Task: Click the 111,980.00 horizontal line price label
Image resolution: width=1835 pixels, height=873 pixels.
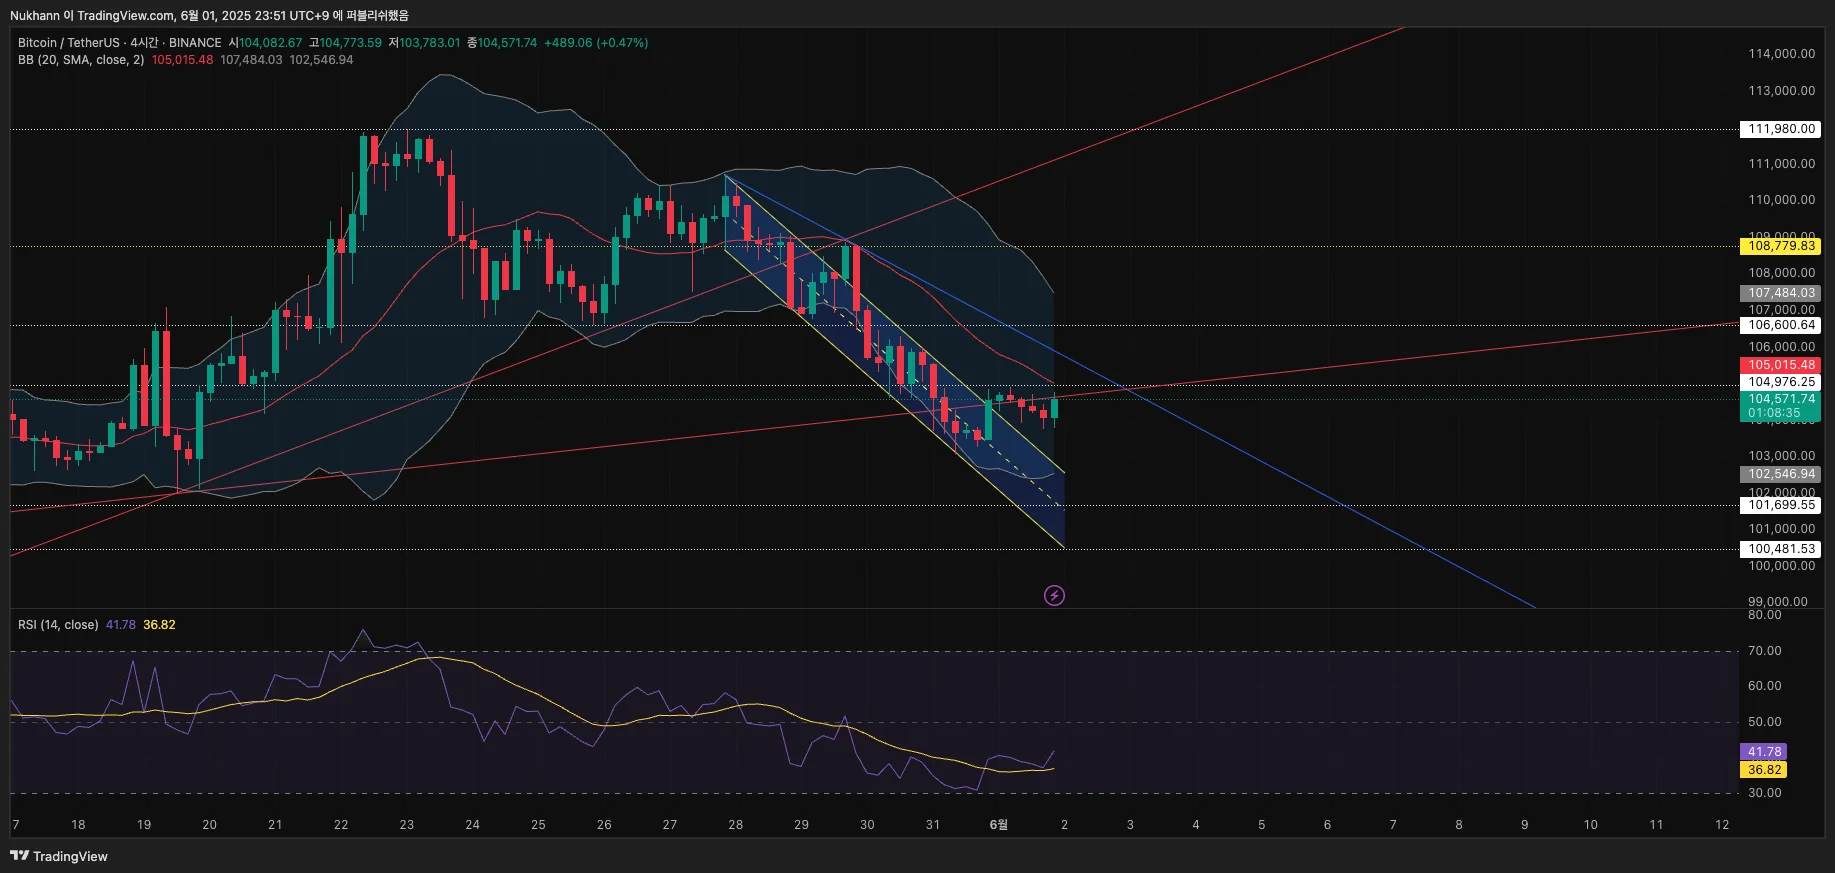Action: pos(1780,129)
